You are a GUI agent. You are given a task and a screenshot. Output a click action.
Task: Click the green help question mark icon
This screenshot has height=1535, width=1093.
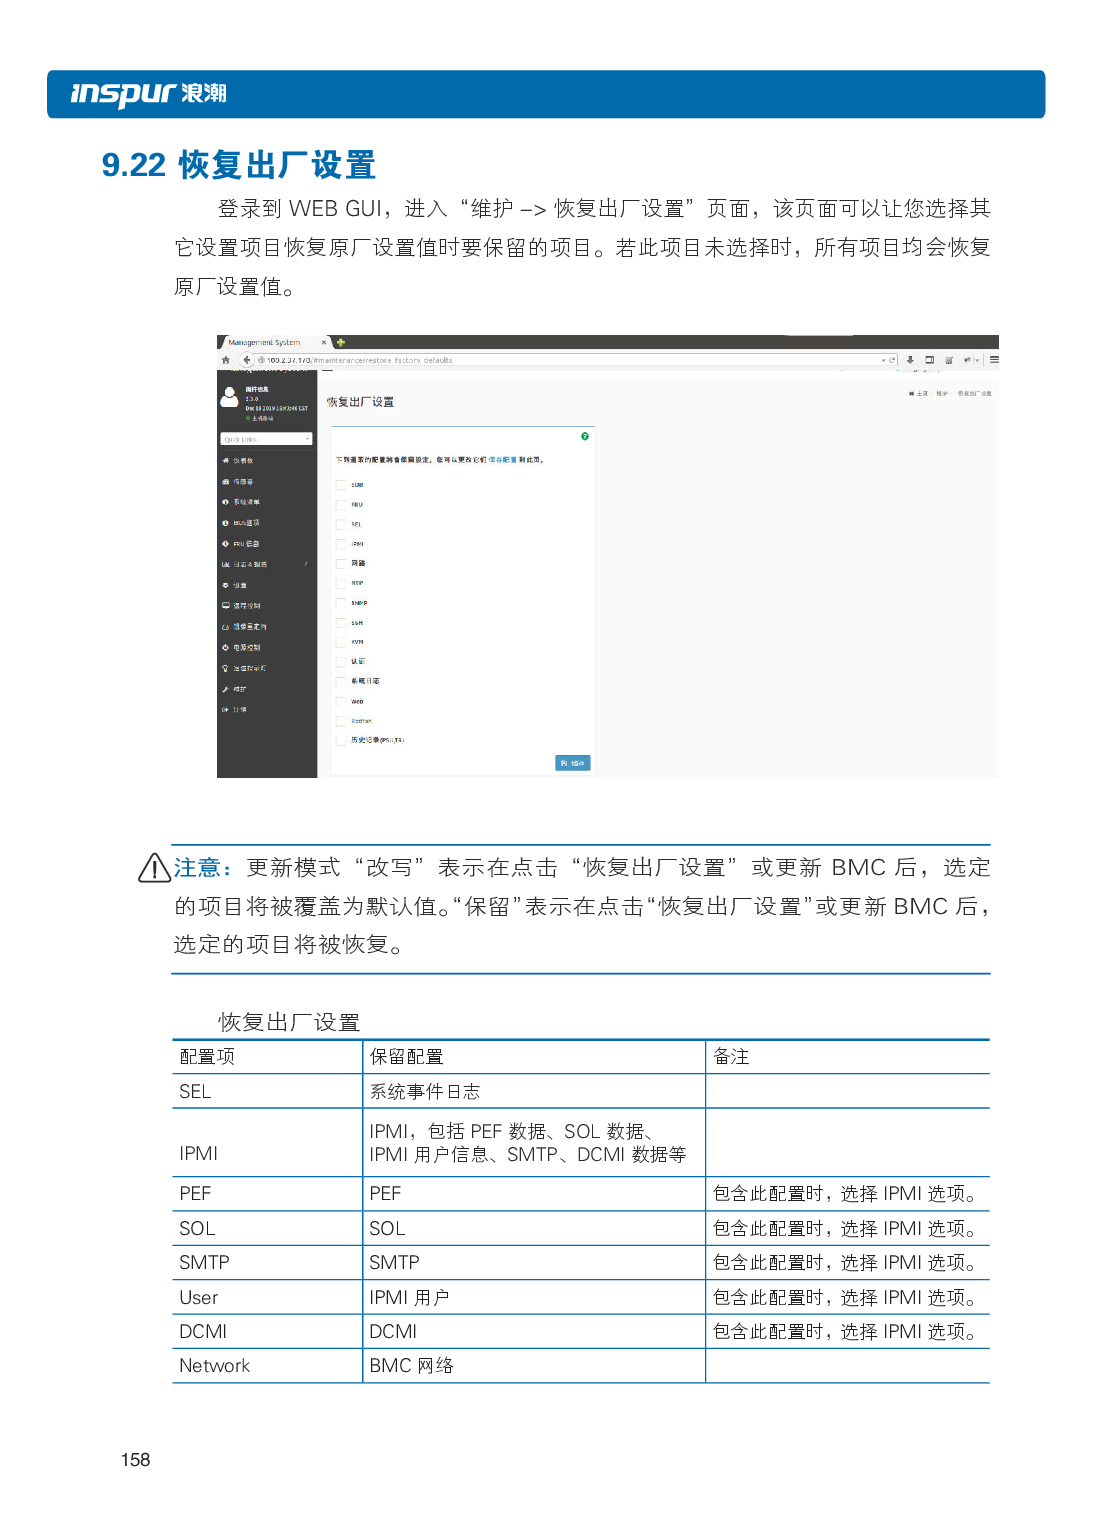[x=585, y=436]
